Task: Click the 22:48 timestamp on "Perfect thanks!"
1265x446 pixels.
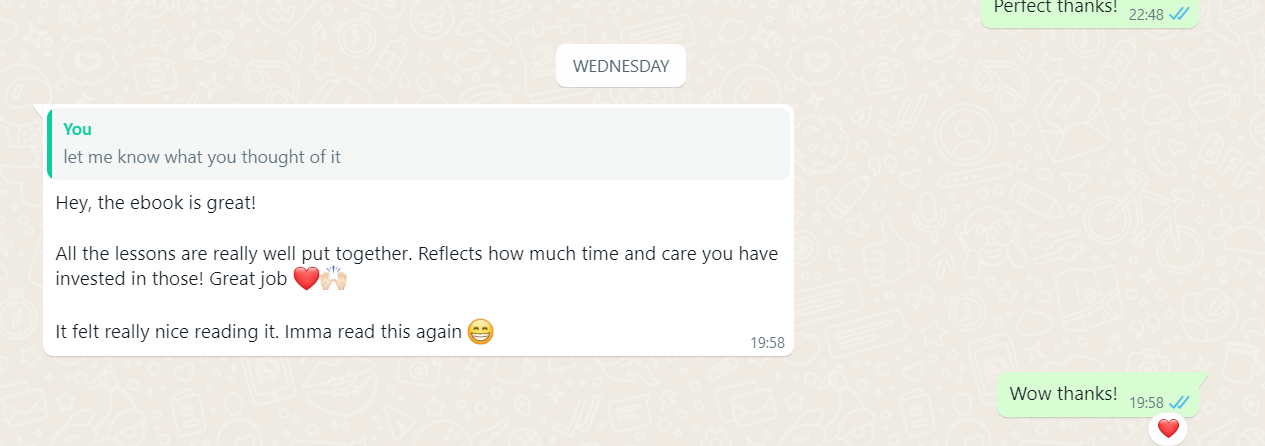Action: tap(1146, 14)
